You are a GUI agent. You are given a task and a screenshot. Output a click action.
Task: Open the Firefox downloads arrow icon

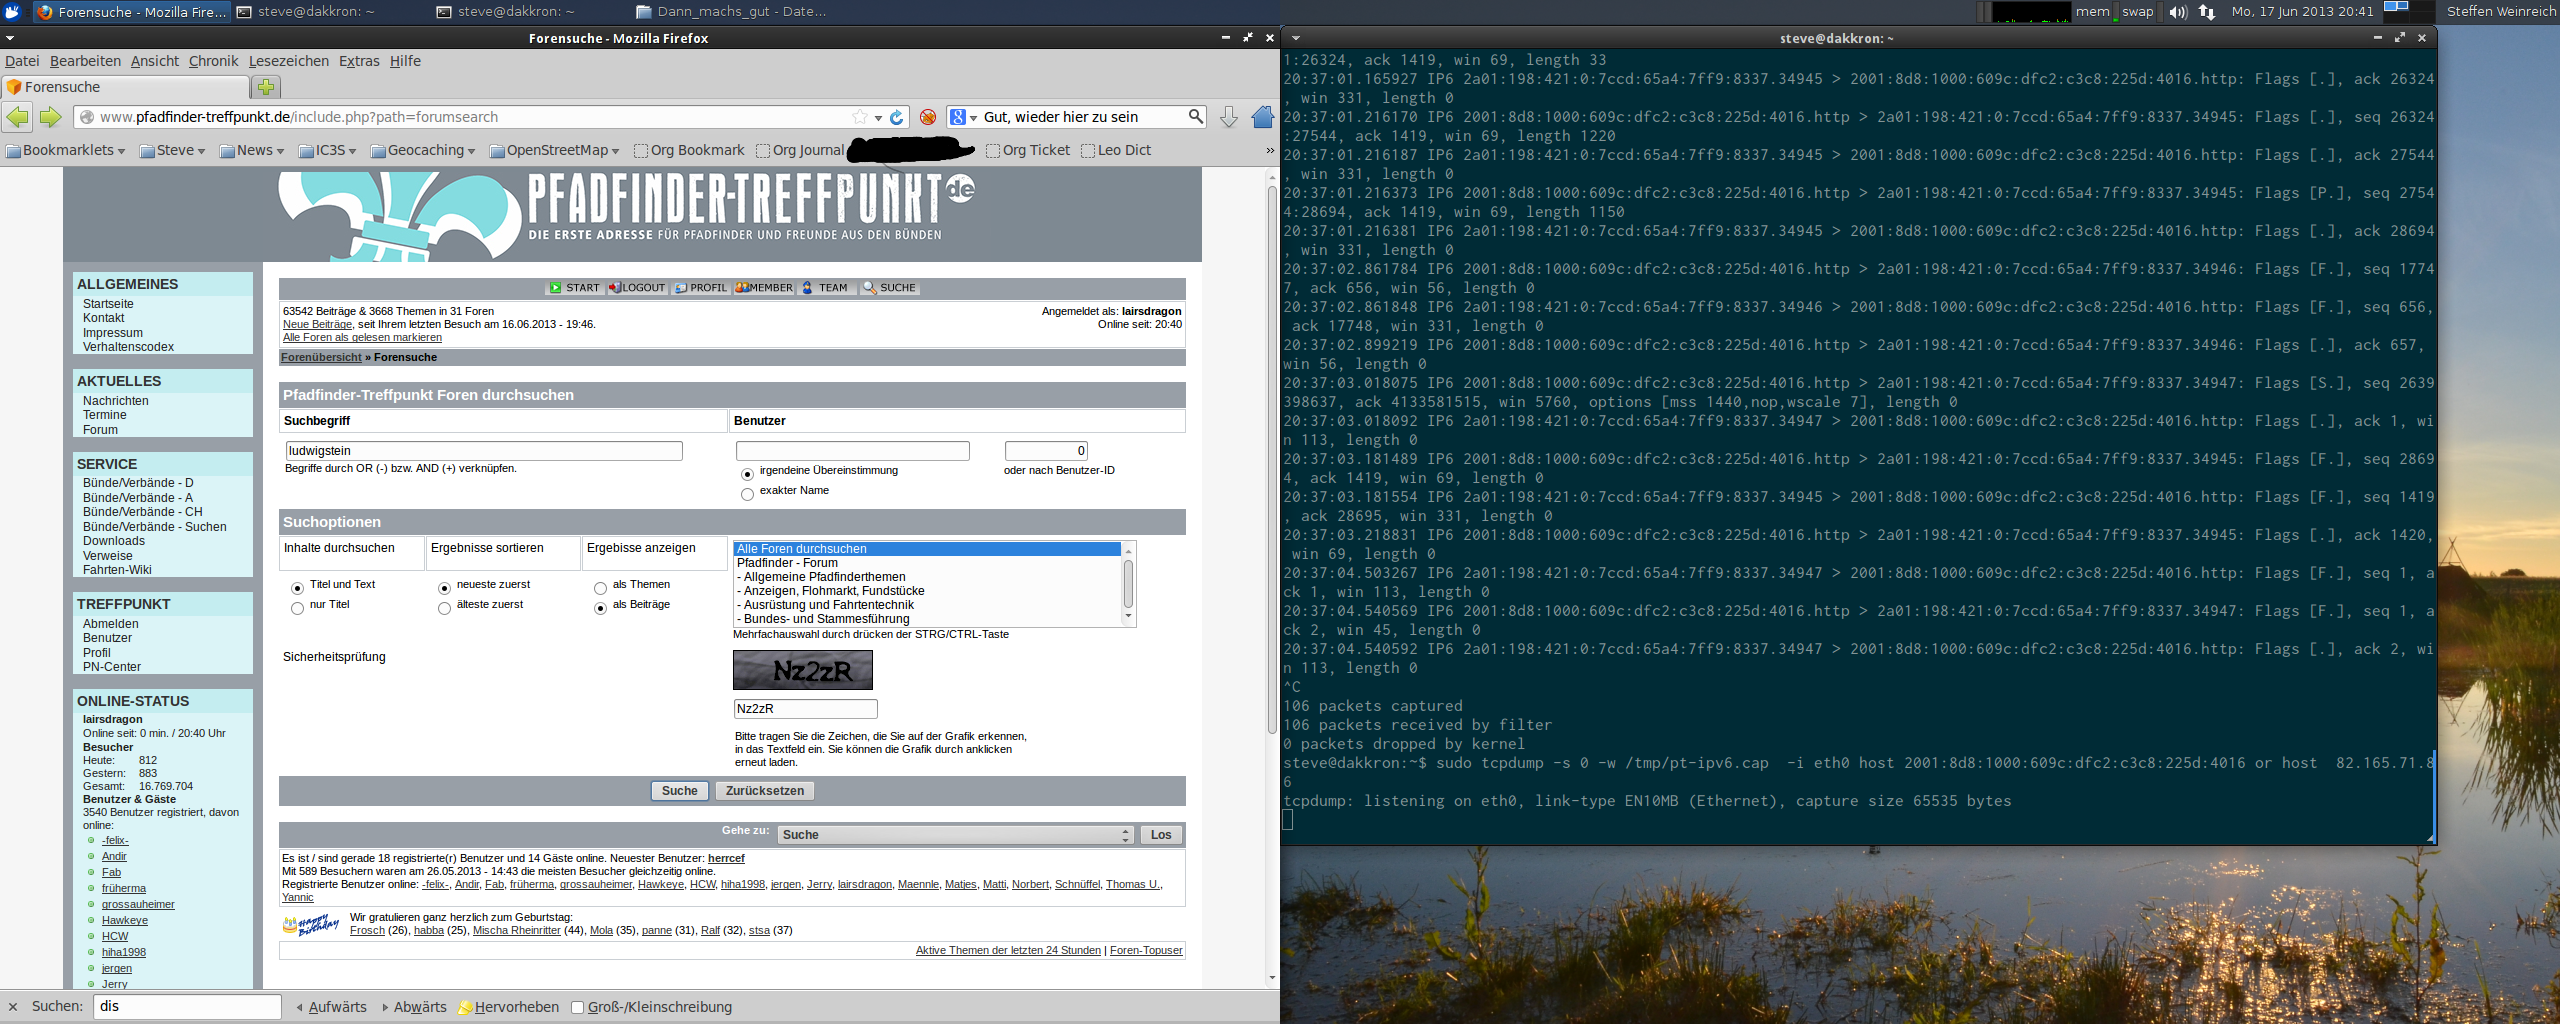click(1229, 118)
